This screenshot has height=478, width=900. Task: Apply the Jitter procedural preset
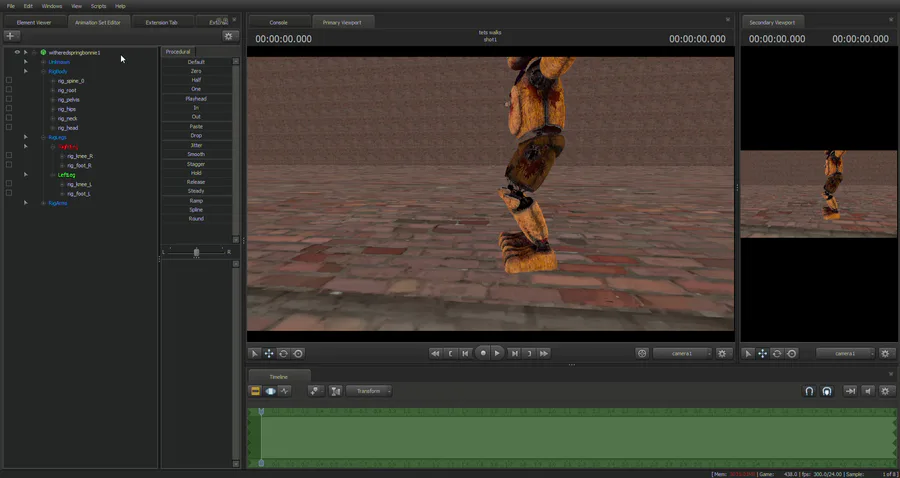click(x=196, y=145)
